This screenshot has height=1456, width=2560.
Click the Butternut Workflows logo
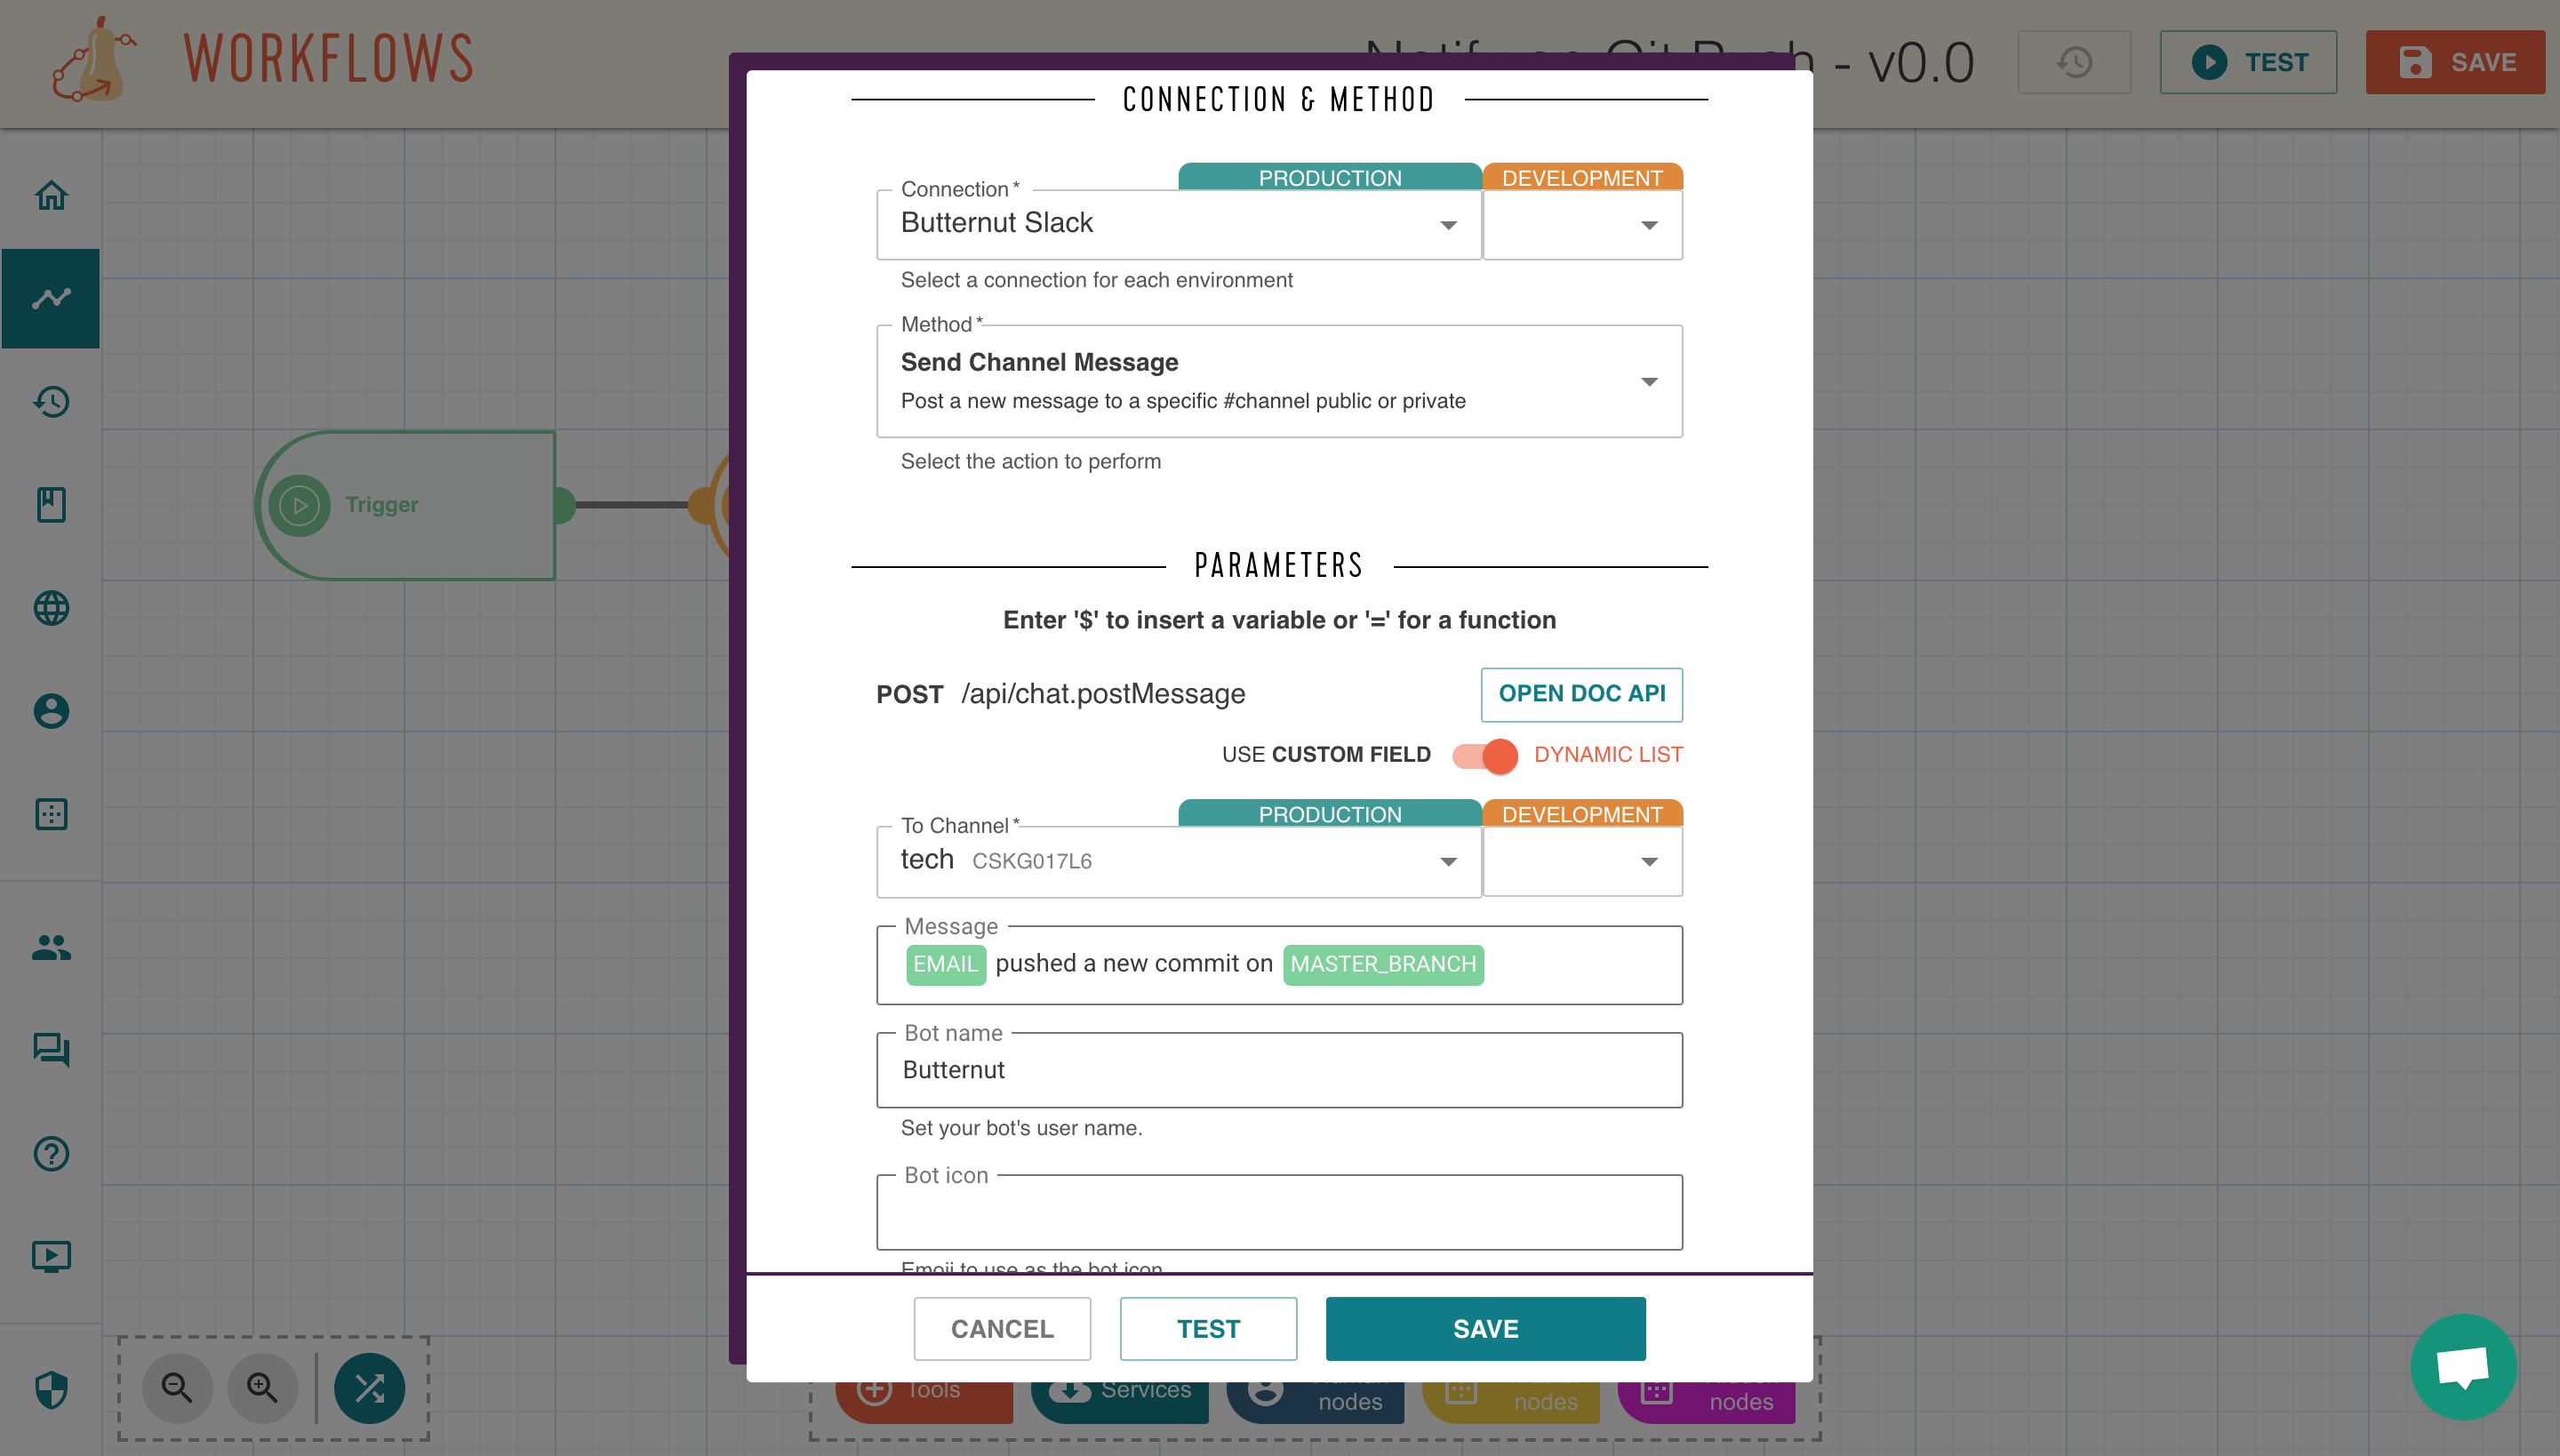coord(264,60)
